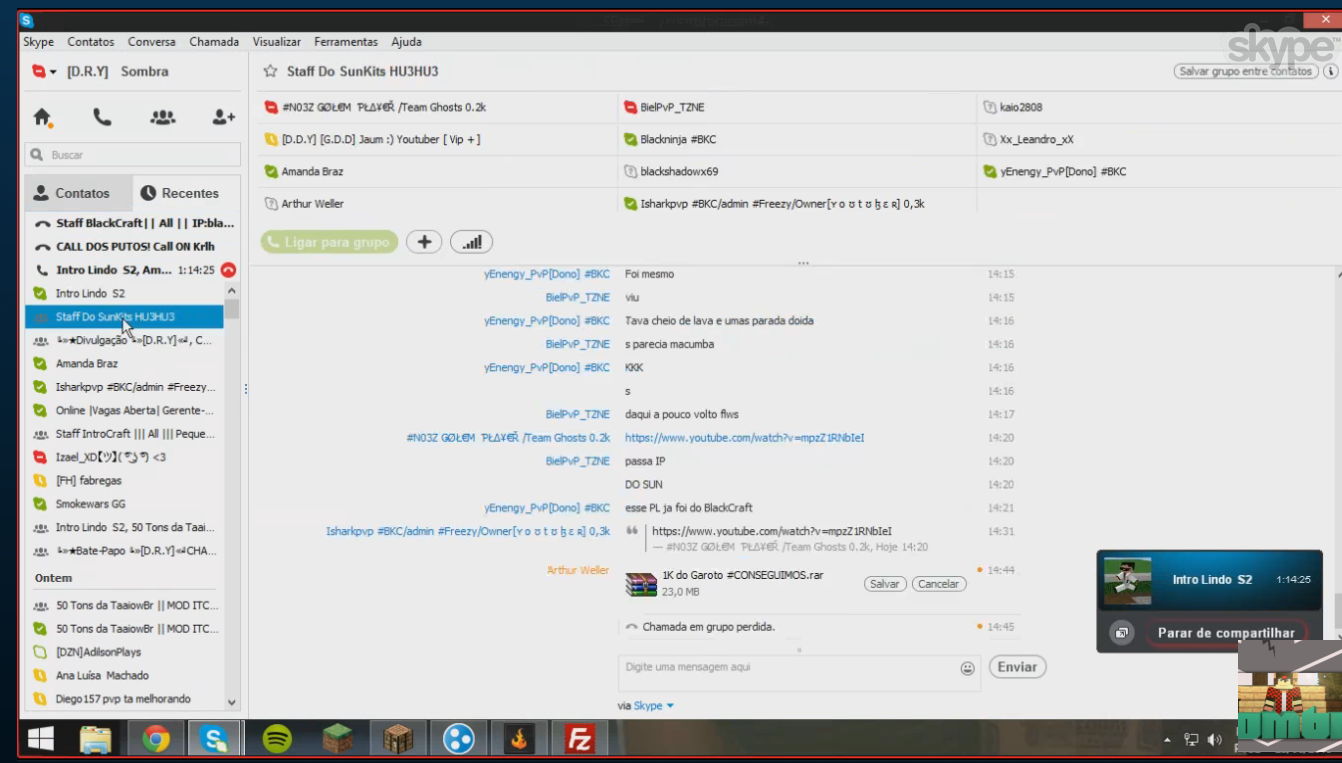Select Diego157 pvp ta melhorando contact
This screenshot has width=1342, height=763.
124,699
